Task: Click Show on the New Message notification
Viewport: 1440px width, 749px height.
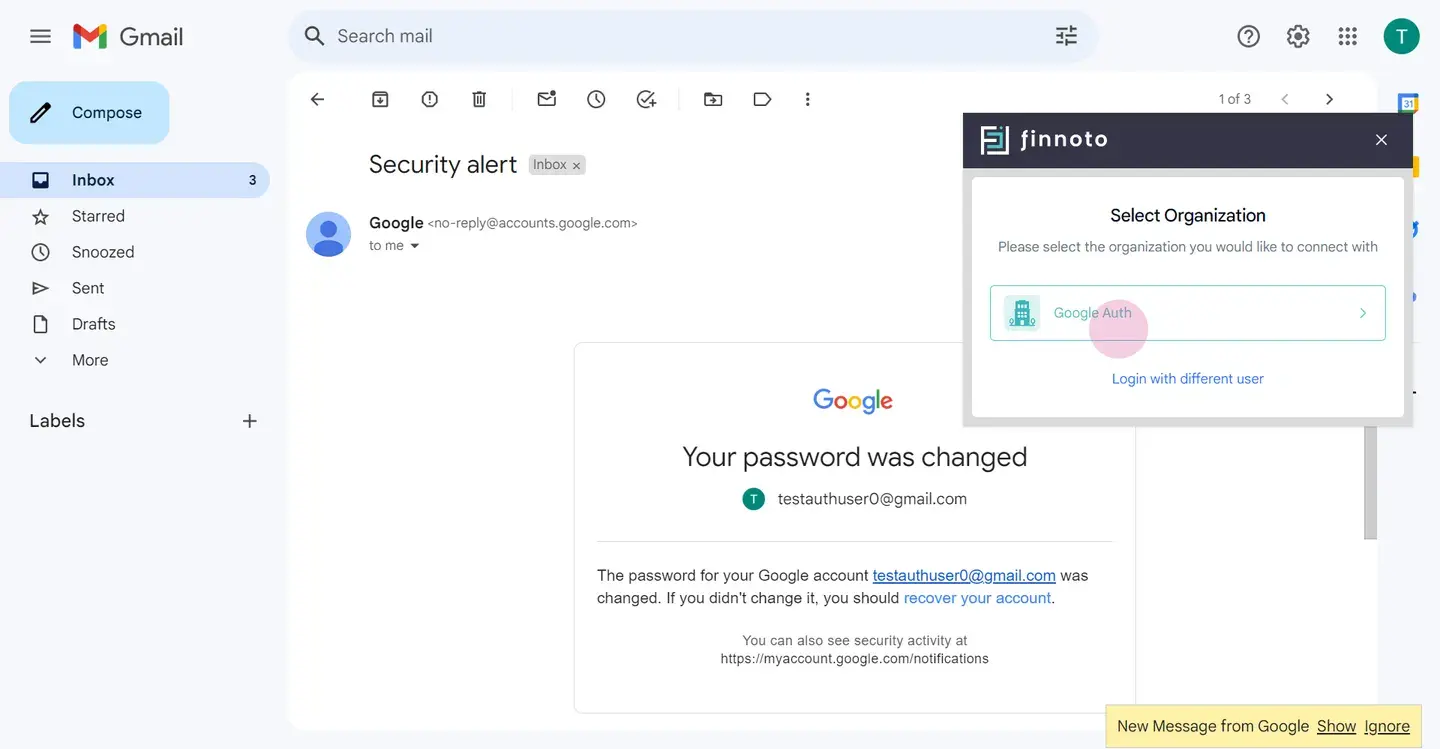Action: tap(1336, 726)
